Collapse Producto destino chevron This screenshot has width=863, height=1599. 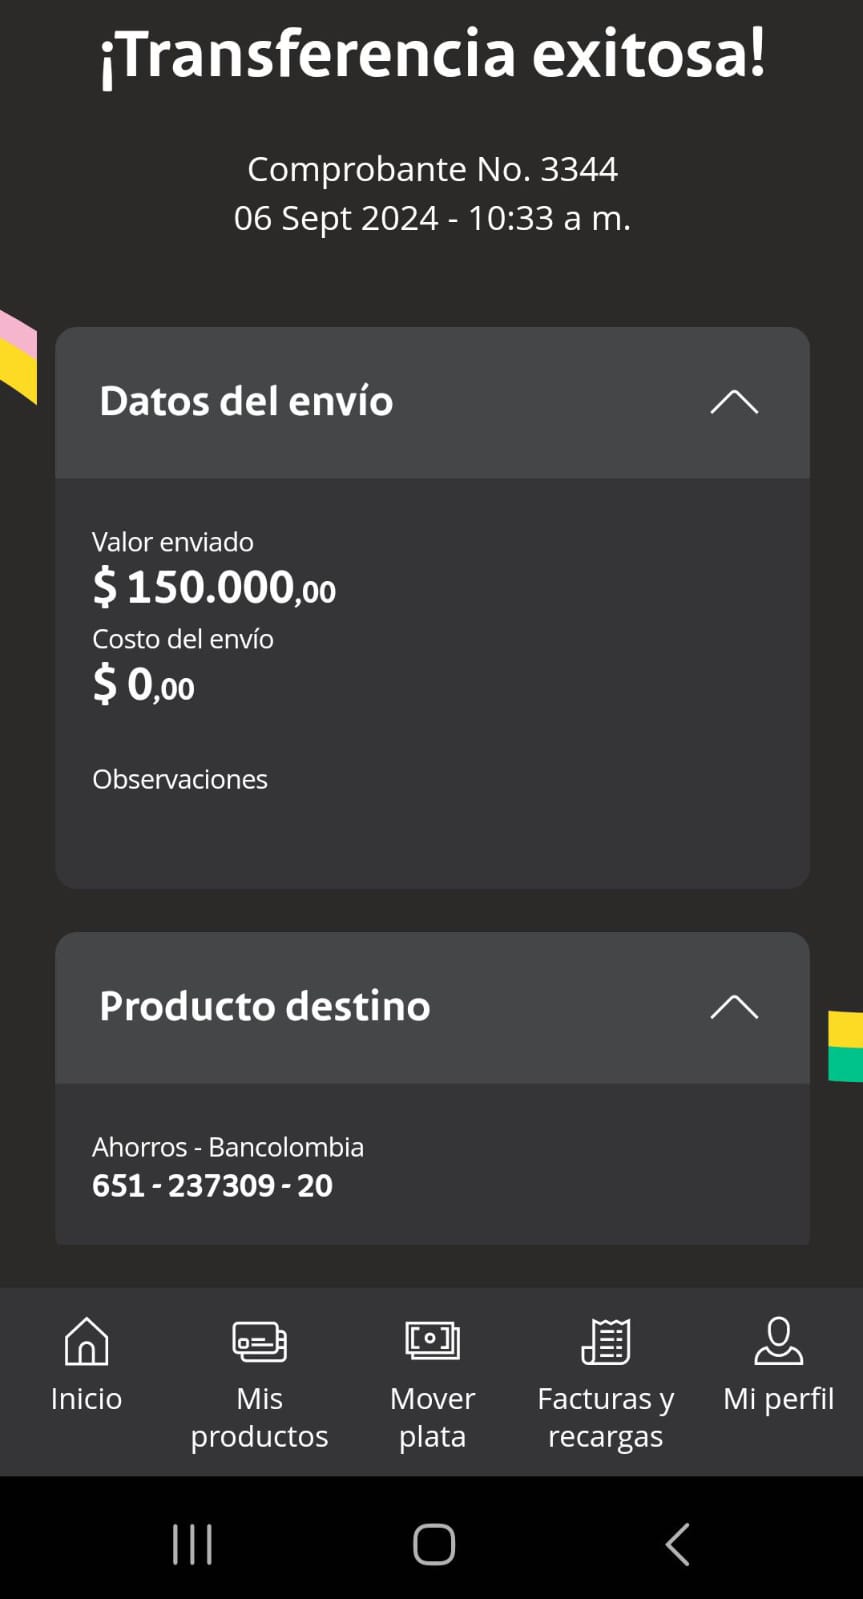point(734,1007)
